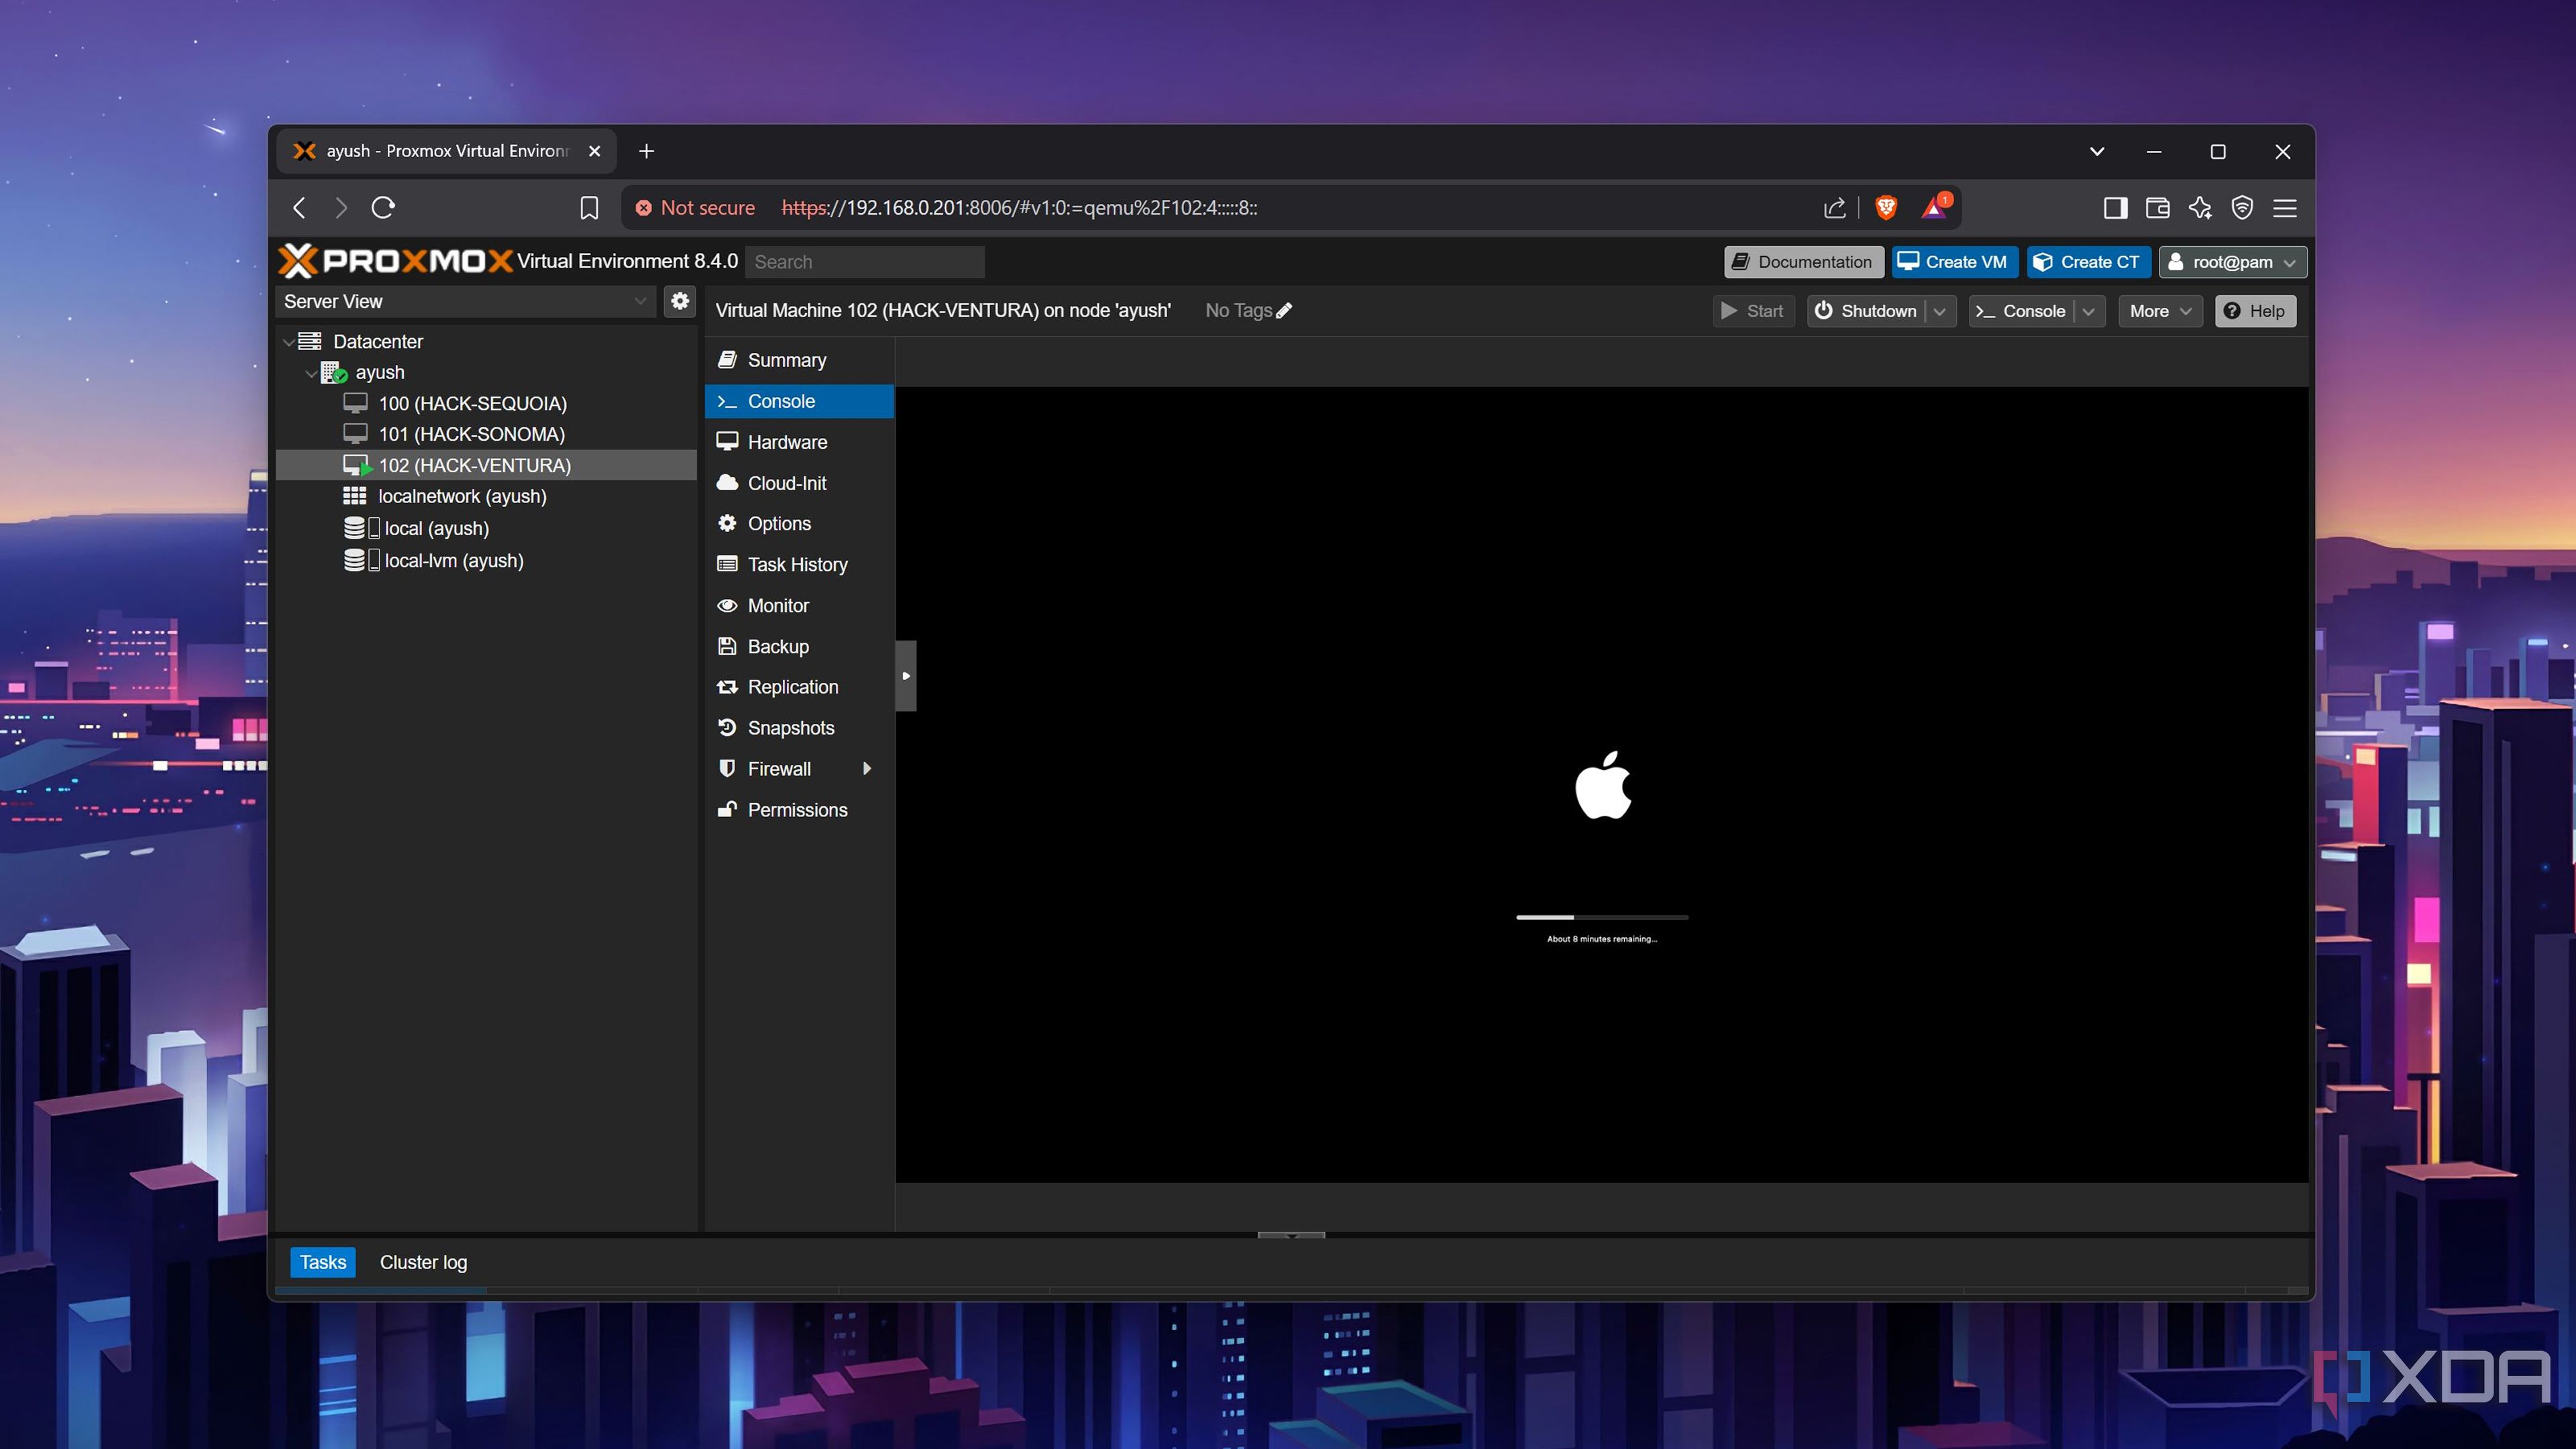Select the Tasks tab
The height and width of the screenshot is (1449, 2576).
click(x=323, y=1262)
